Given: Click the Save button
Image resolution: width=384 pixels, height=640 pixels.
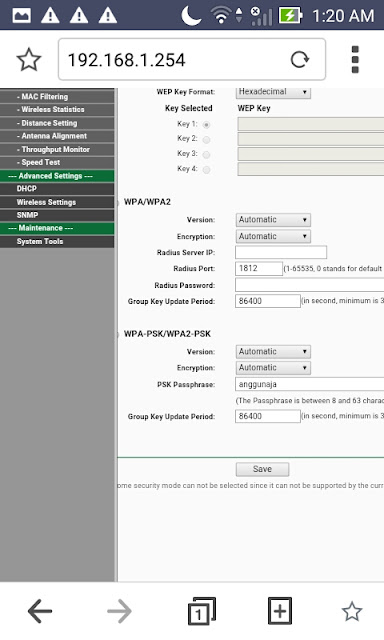Looking at the screenshot, I should [x=262, y=469].
